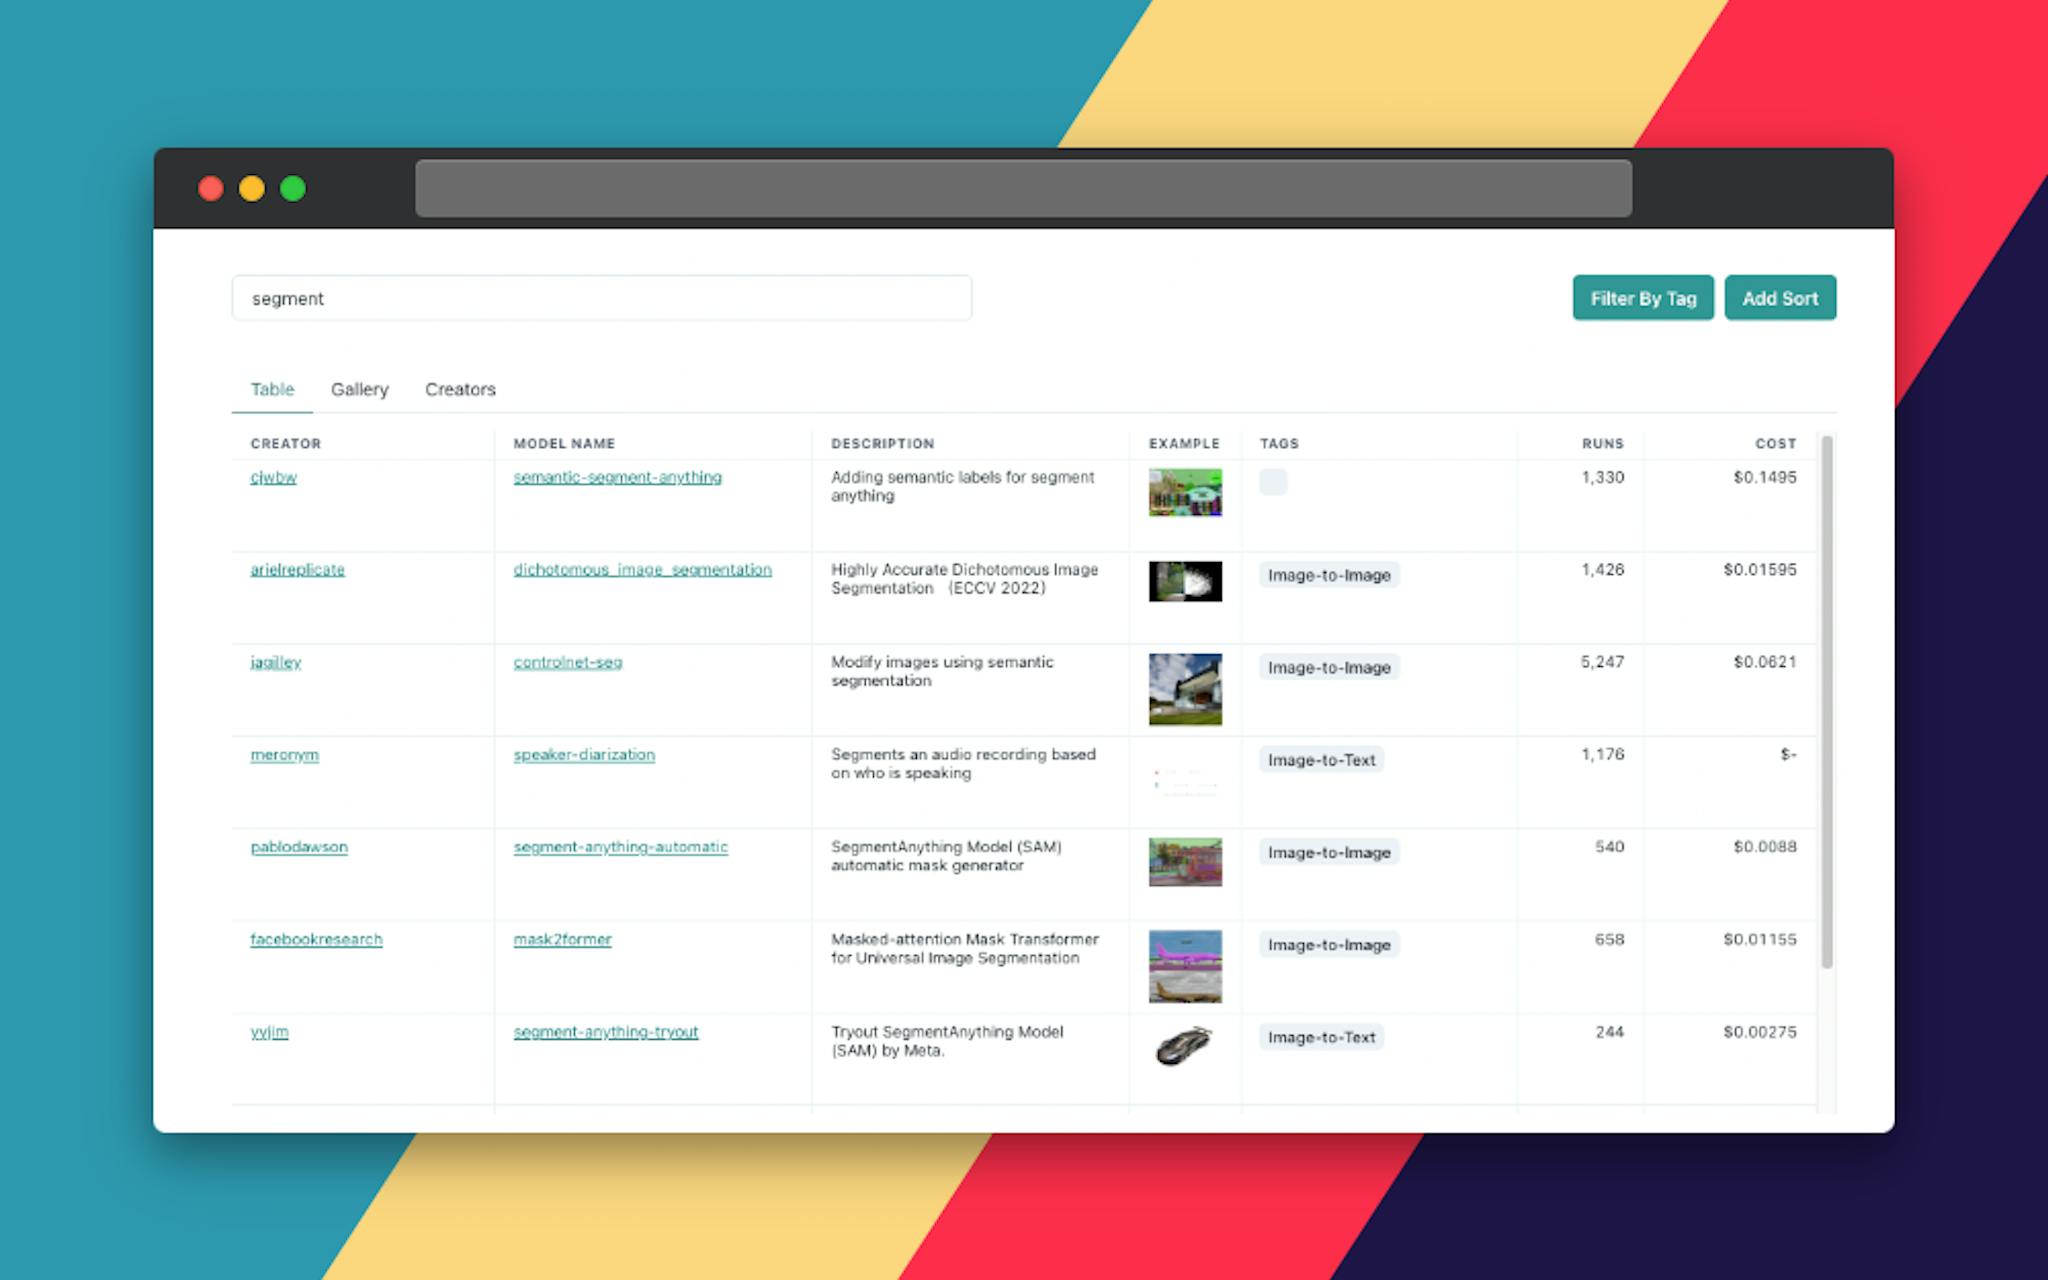This screenshot has height=1280, width=2048.
Task: Open the Filter By Tag button
Action: (1643, 298)
